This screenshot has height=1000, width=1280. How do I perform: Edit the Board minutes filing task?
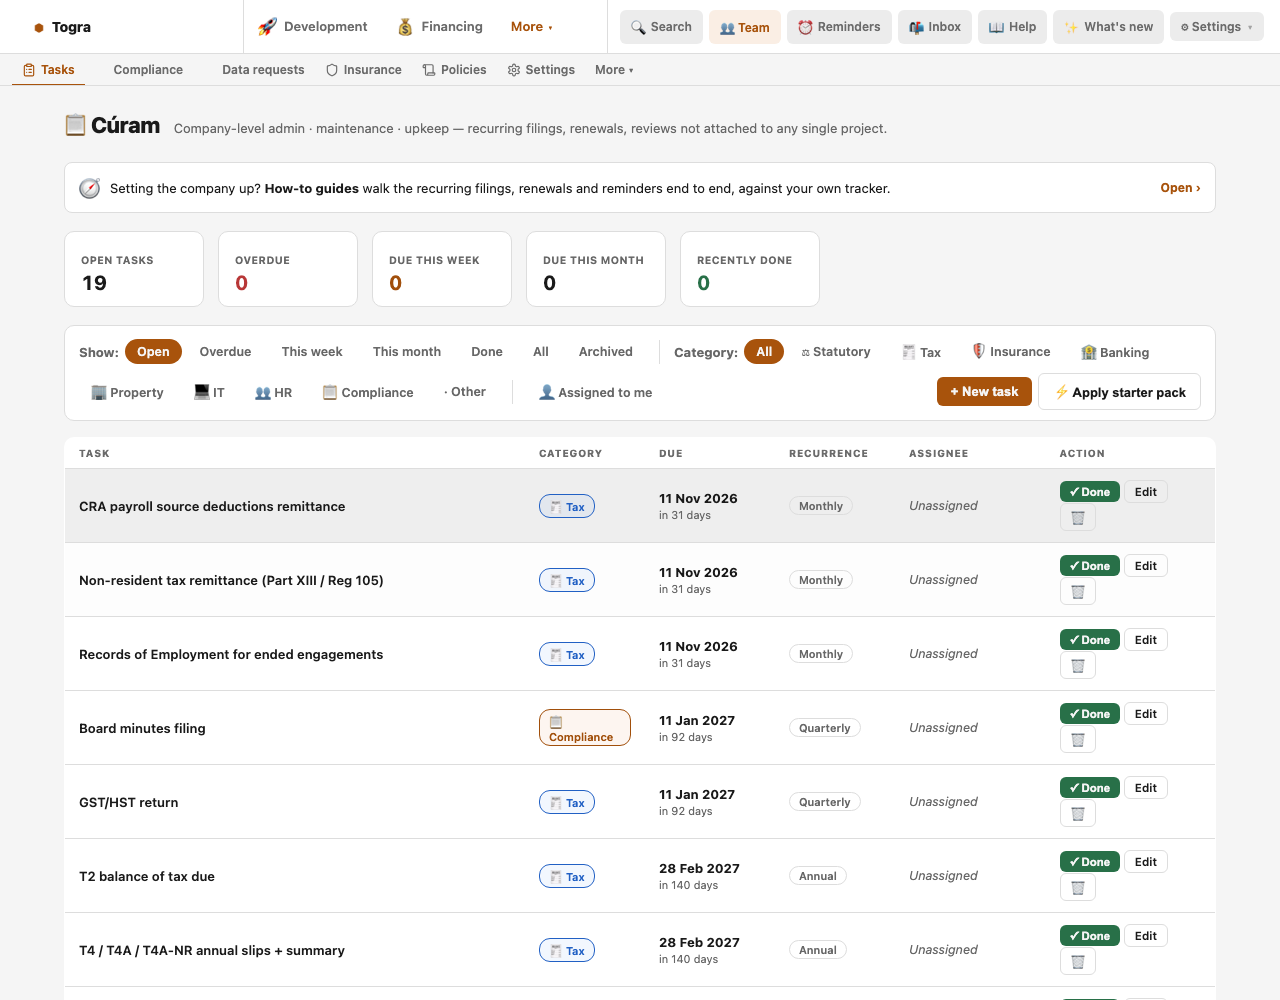click(x=1146, y=714)
